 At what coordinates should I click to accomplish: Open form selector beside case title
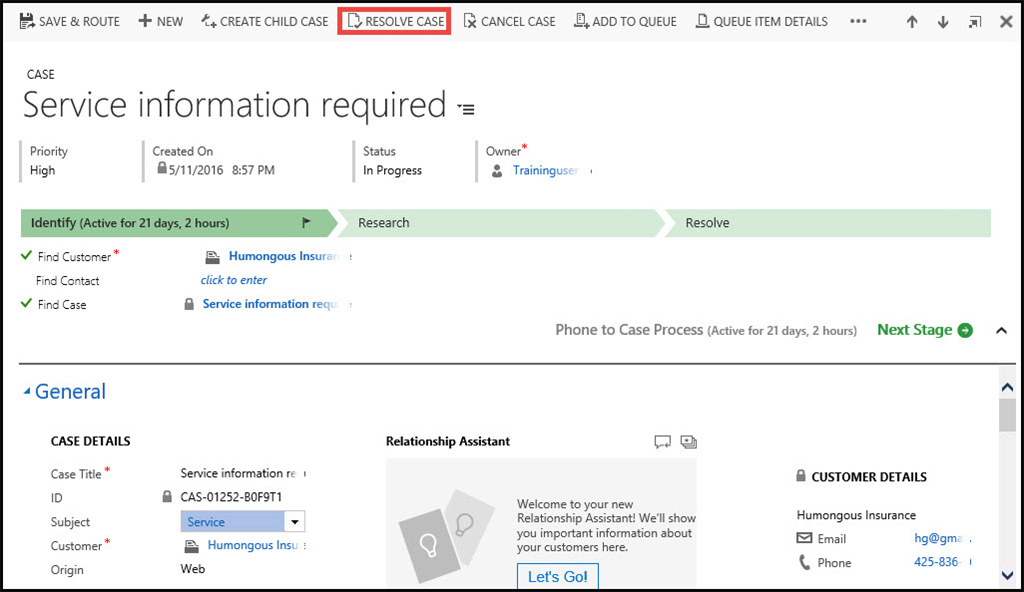click(x=466, y=108)
